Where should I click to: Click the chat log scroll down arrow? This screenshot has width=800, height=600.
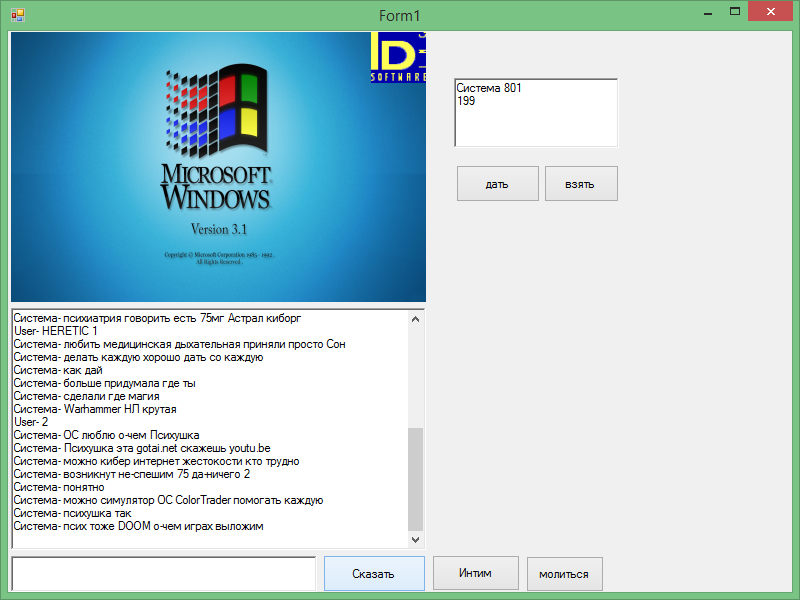tap(415, 540)
